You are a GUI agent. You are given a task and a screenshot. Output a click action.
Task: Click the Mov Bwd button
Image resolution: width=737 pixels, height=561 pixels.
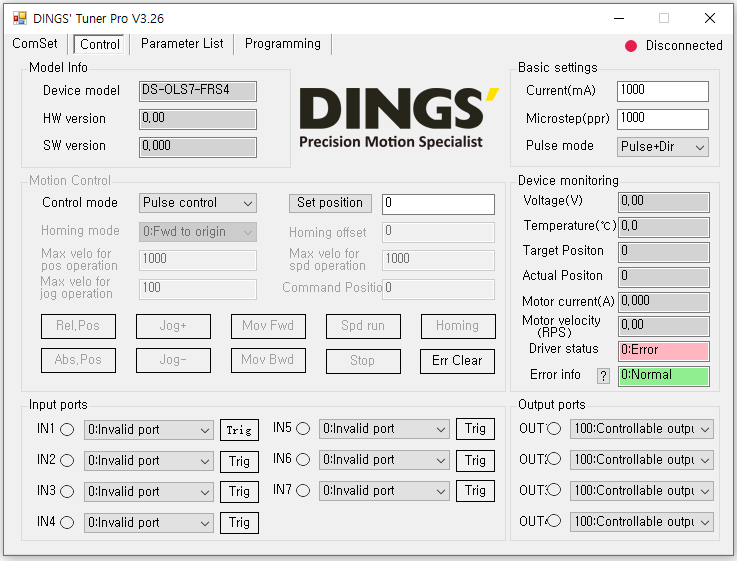tap(268, 360)
